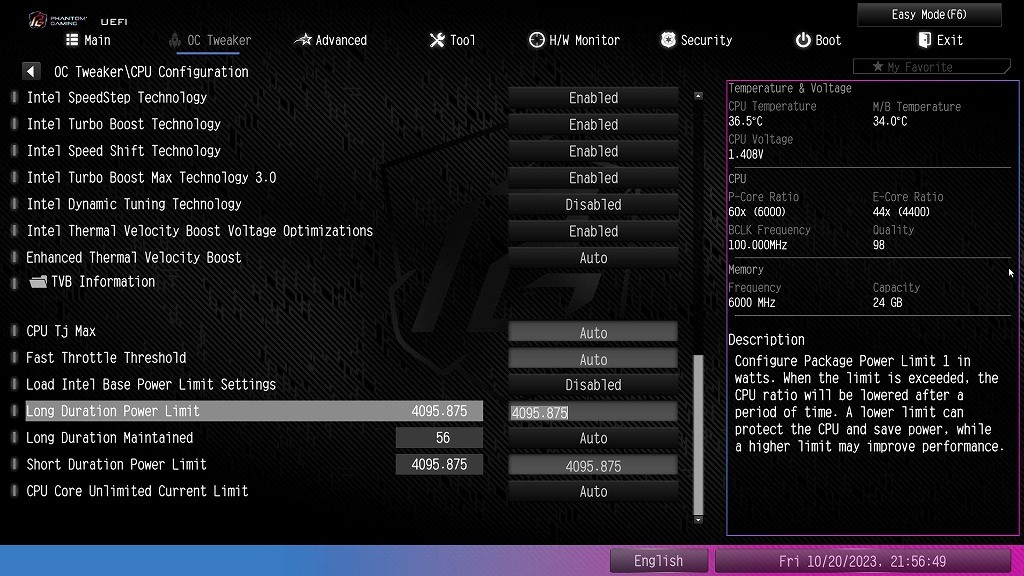The height and width of the screenshot is (576, 1024).
Task: Select the Intel Turbo Boost Technology label
Action: point(123,124)
